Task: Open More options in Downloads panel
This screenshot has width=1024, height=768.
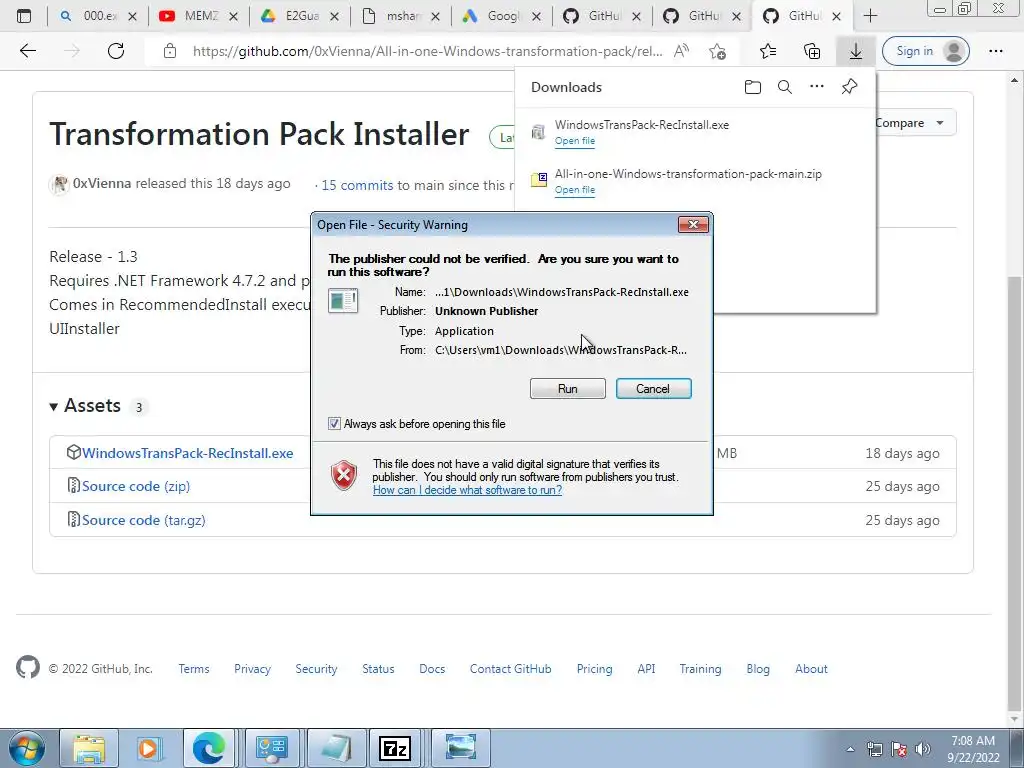Action: pyautogui.click(x=816, y=86)
